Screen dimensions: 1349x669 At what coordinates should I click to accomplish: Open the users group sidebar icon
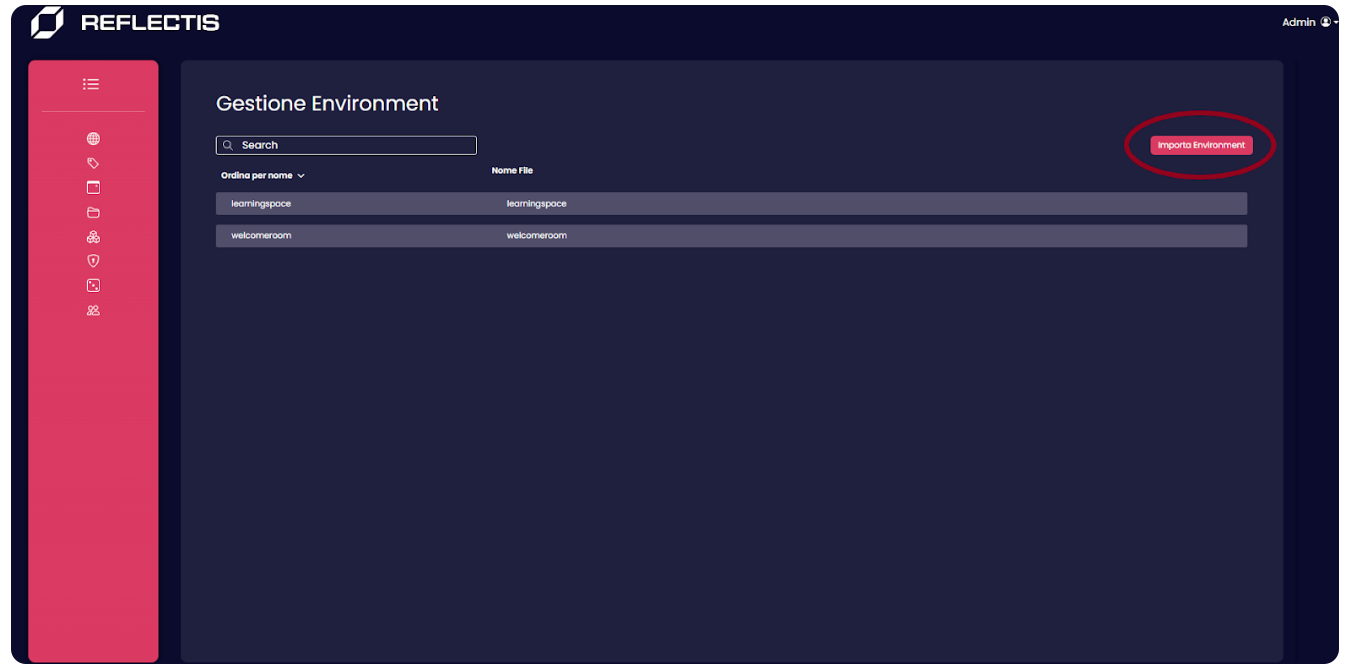click(x=93, y=310)
